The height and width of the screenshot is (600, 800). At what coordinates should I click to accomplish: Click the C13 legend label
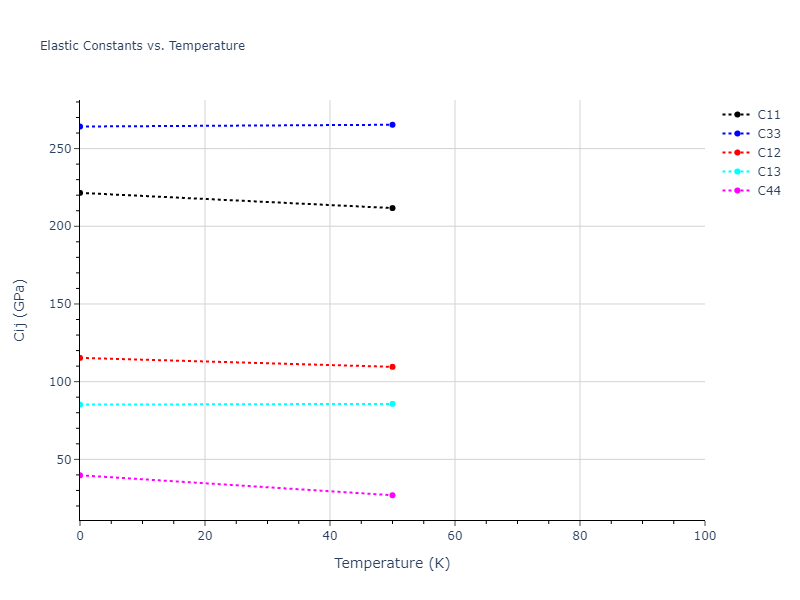pos(768,172)
